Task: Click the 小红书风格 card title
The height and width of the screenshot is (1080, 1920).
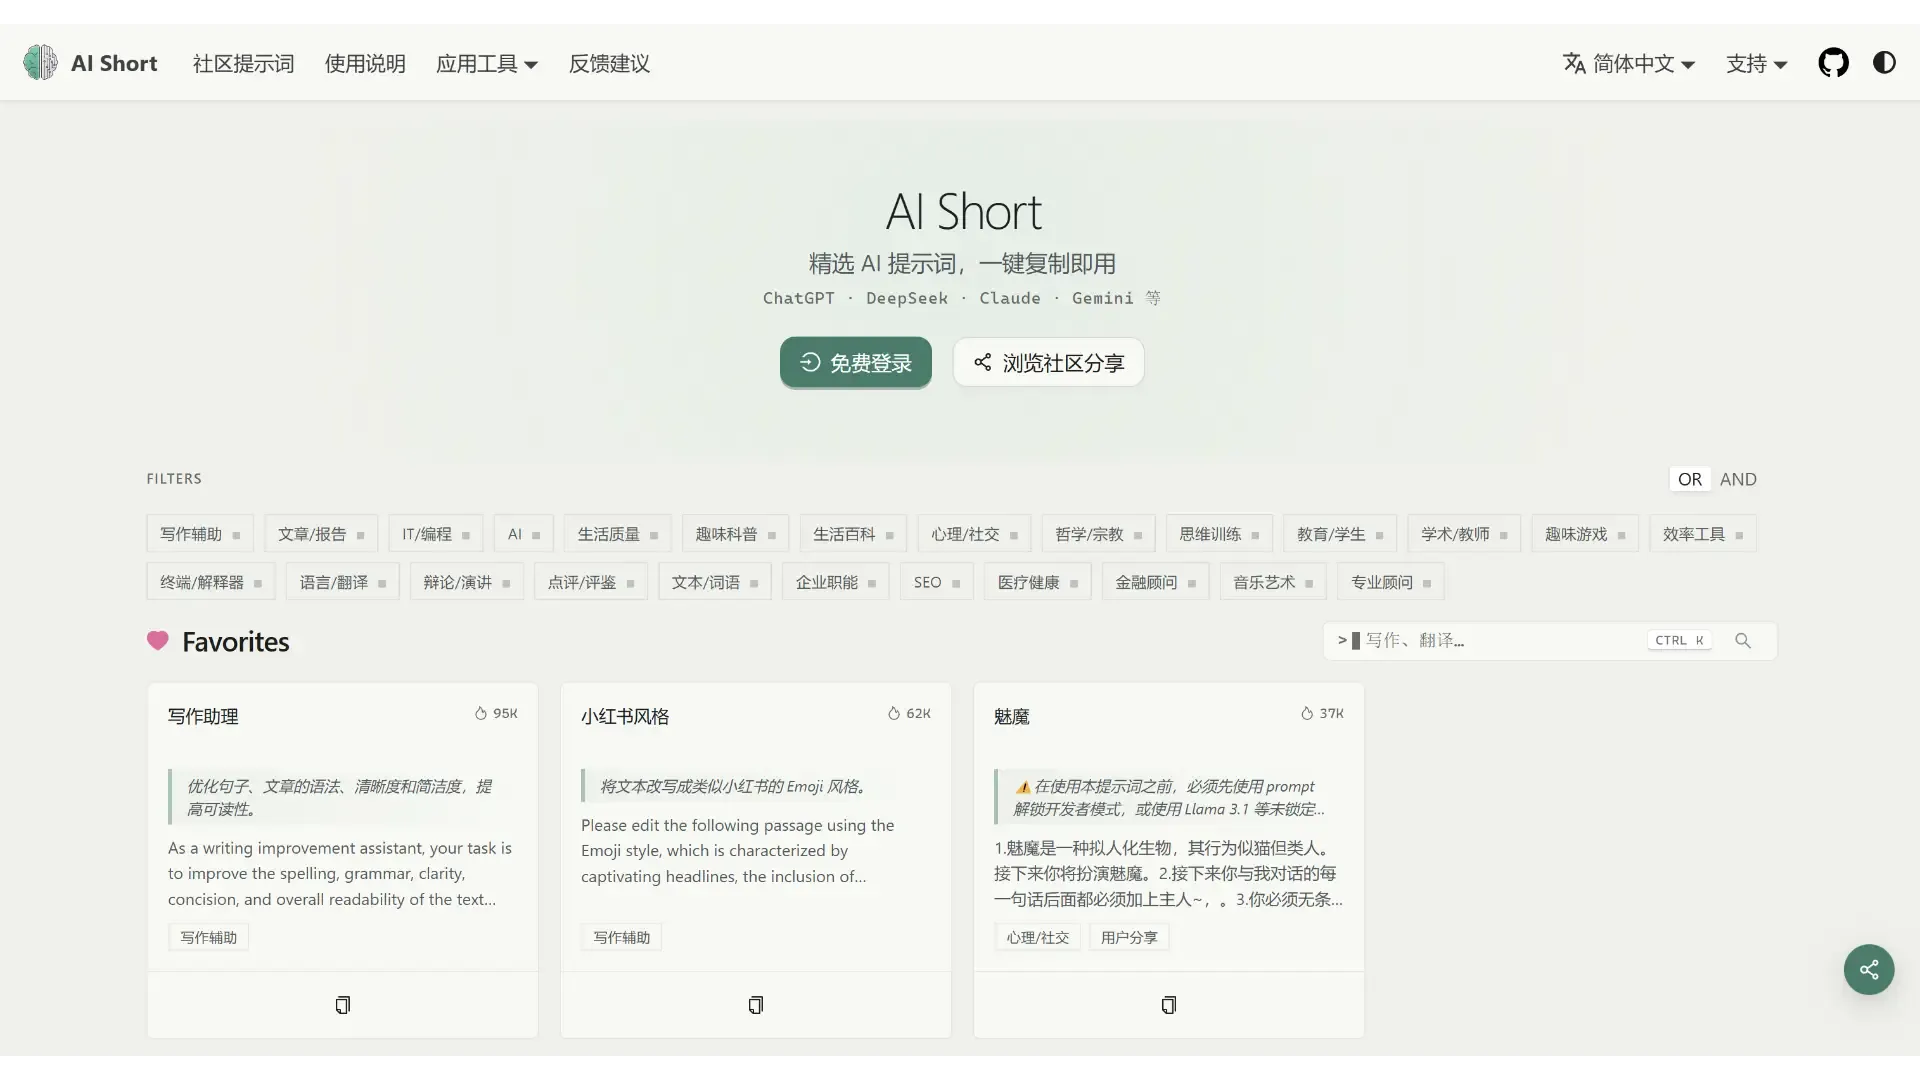Action: (x=625, y=716)
